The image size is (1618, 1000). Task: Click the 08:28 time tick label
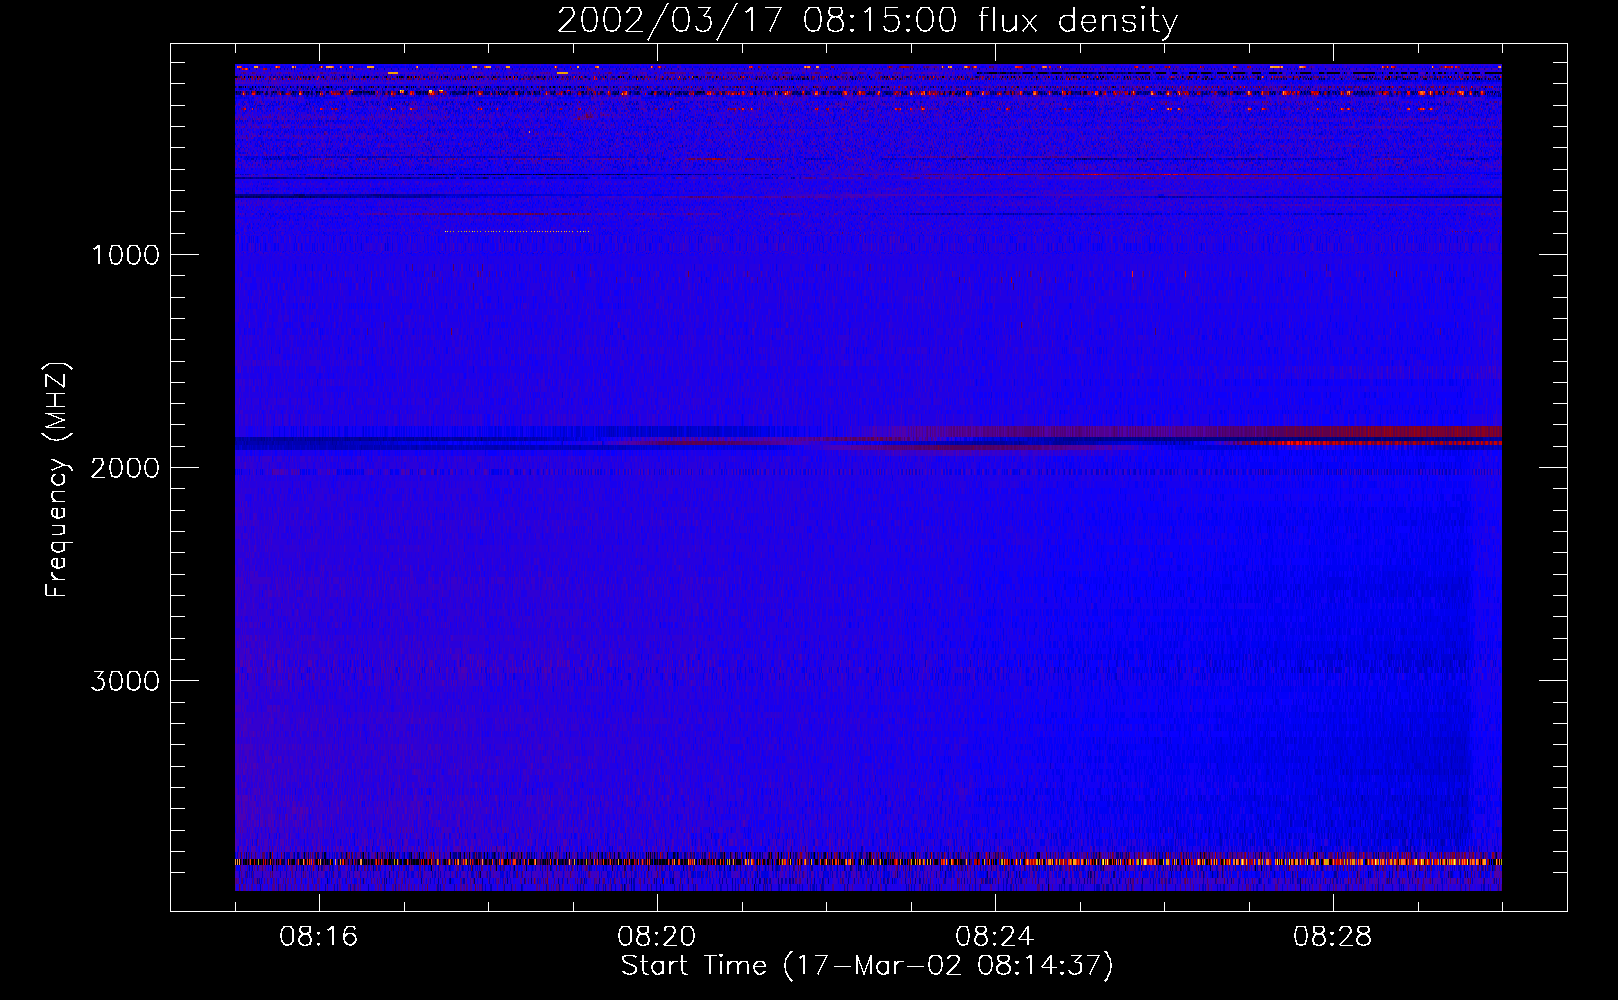[1333, 937]
